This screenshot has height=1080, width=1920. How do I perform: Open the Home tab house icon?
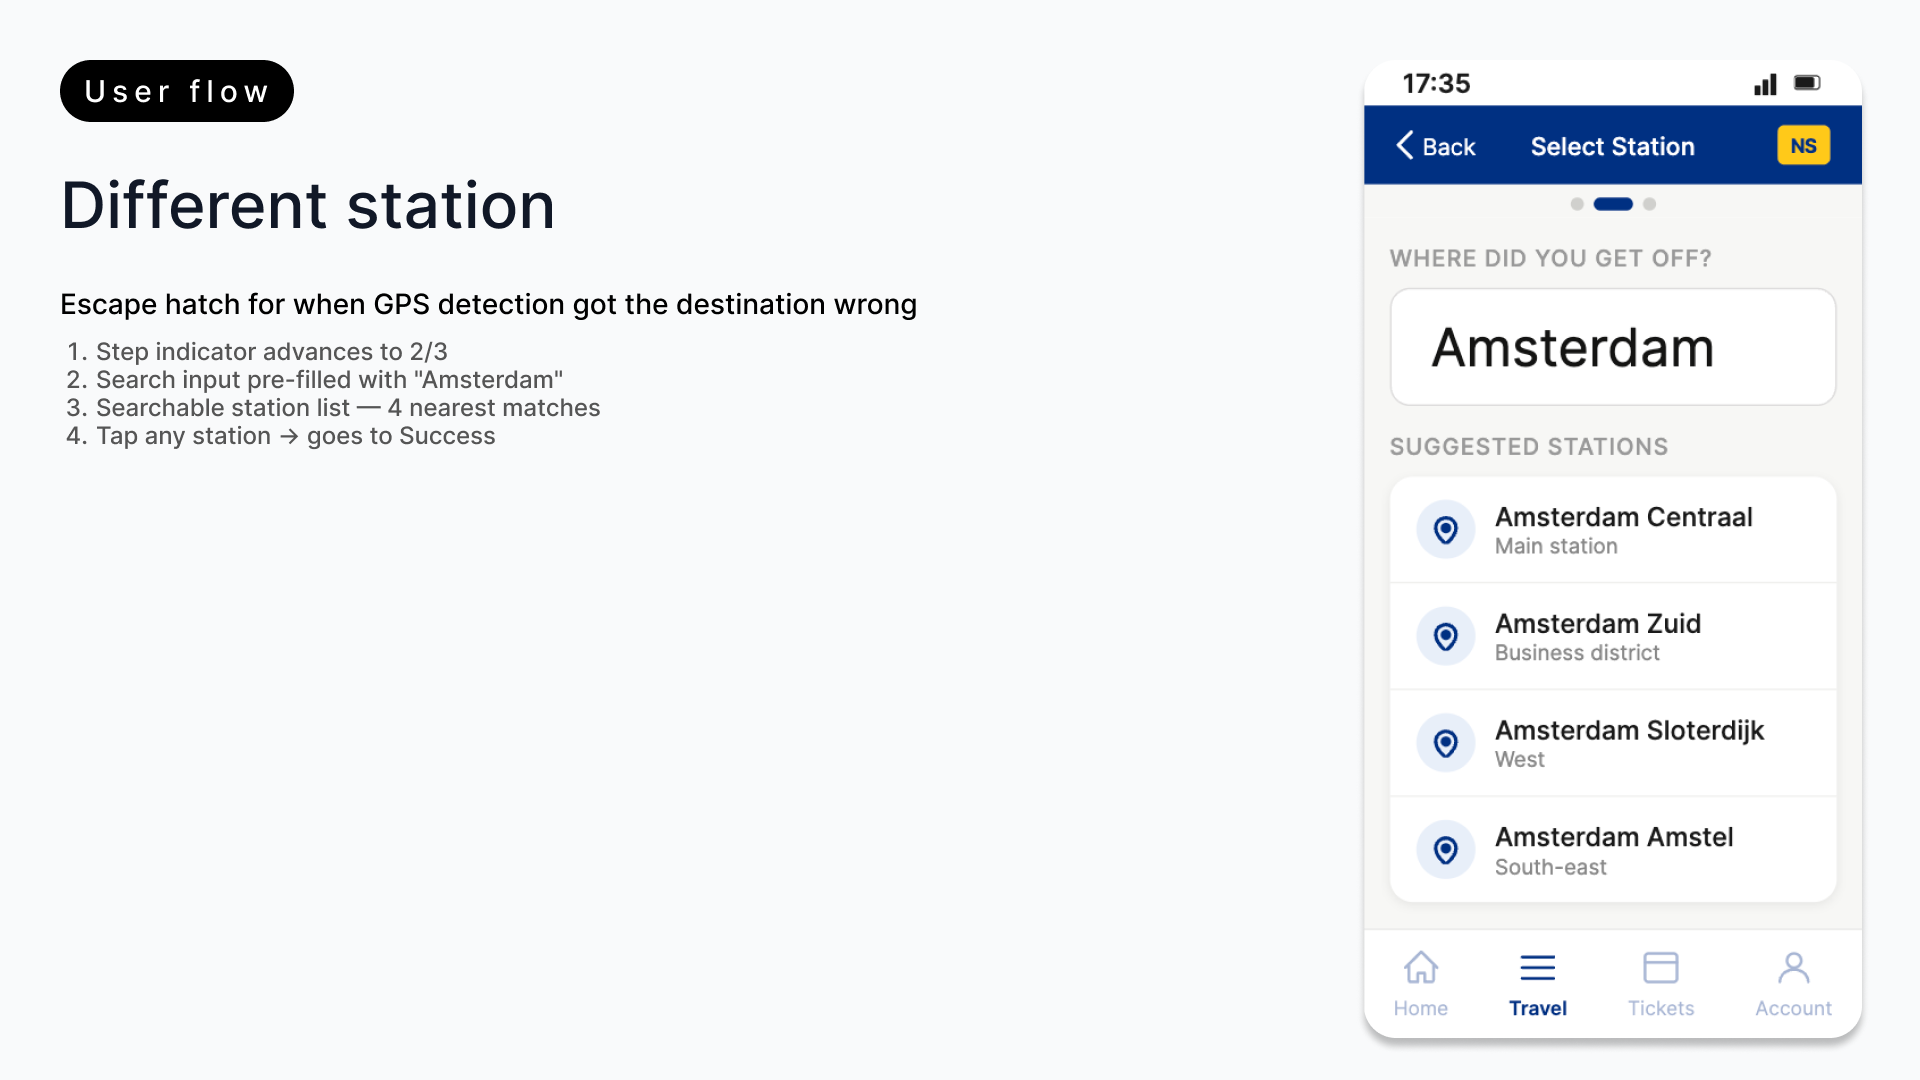point(1420,968)
